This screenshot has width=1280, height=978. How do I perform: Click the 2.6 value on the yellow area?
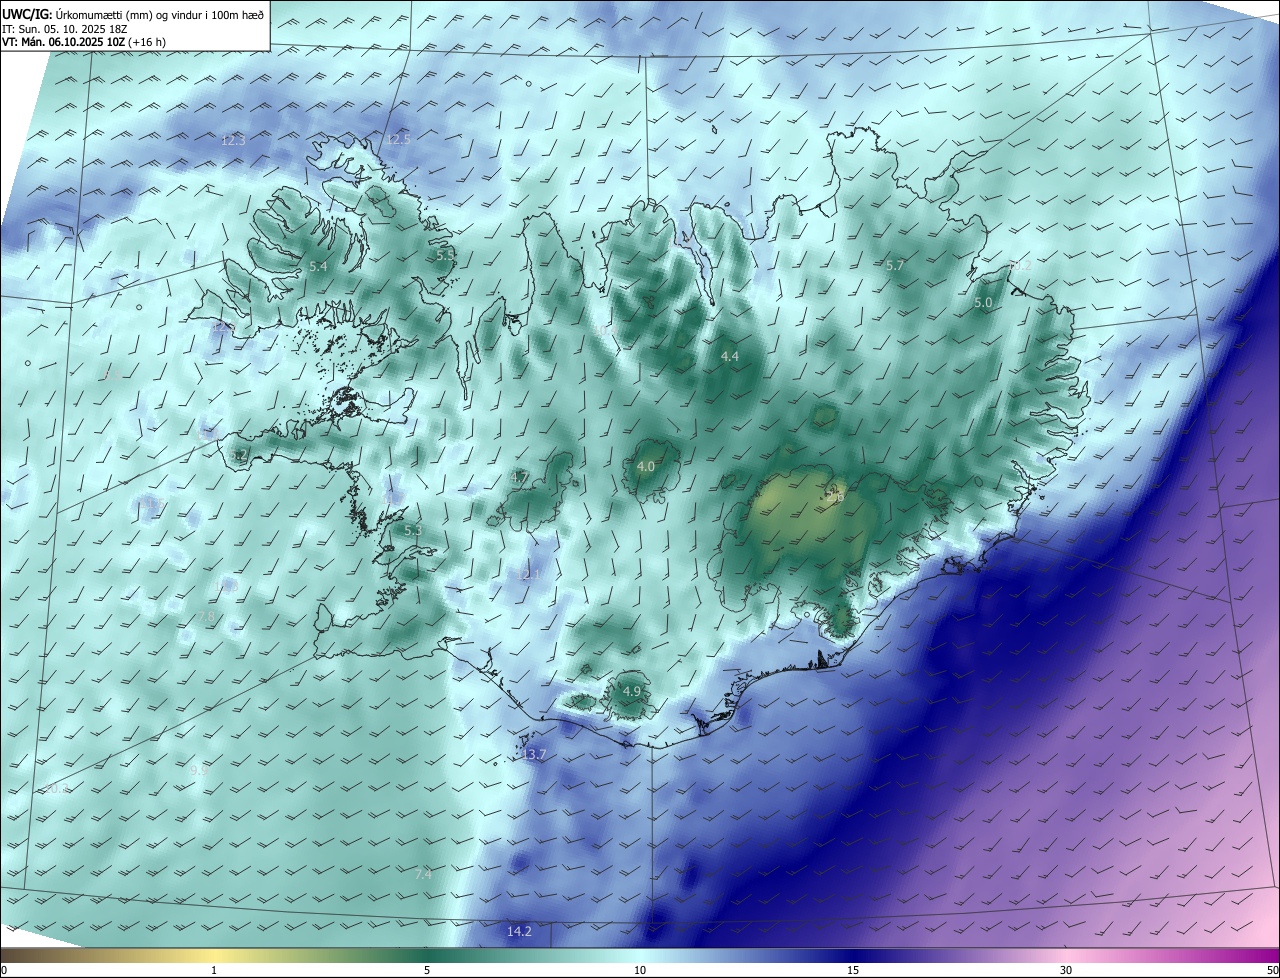point(835,495)
